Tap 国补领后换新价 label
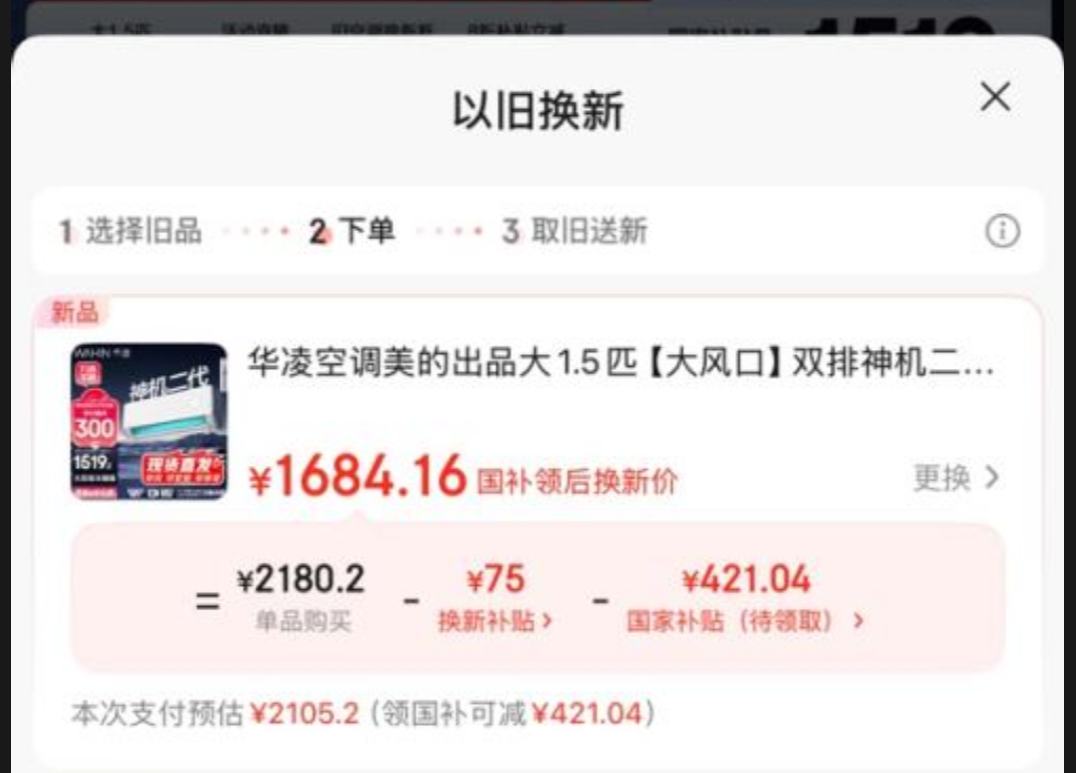 coord(577,481)
